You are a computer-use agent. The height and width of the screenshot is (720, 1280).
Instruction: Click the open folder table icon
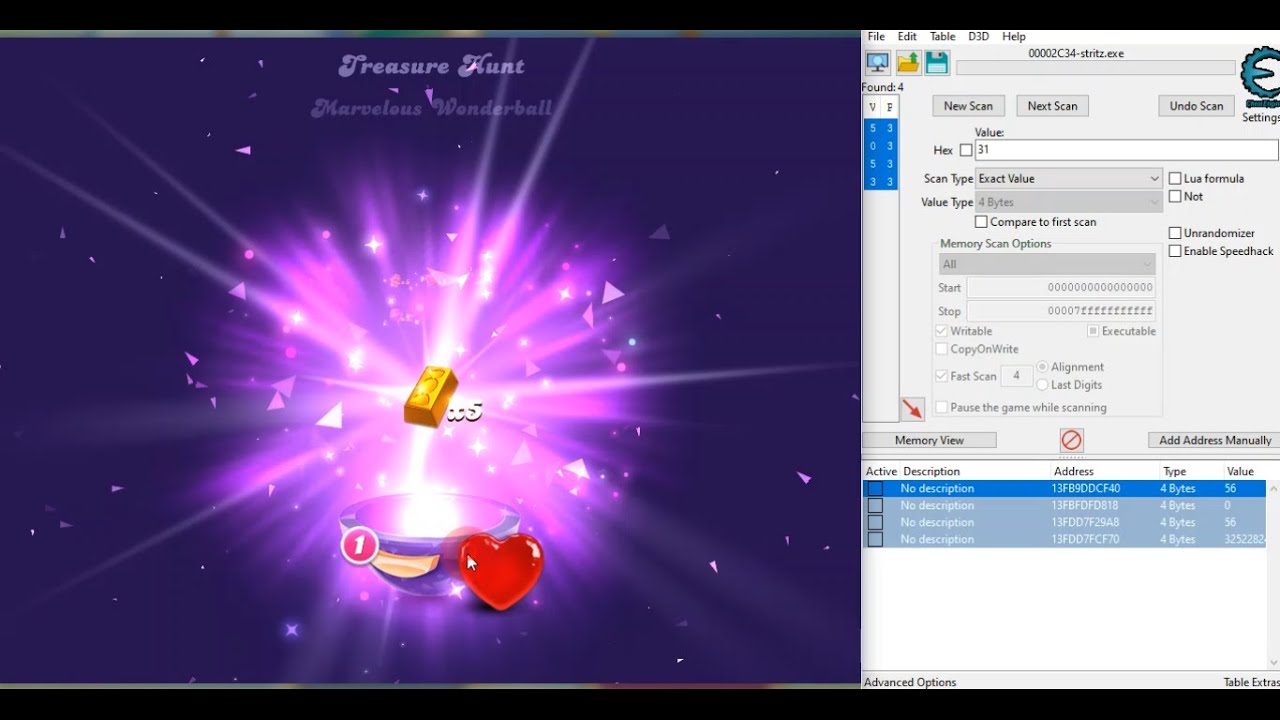pos(908,63)
